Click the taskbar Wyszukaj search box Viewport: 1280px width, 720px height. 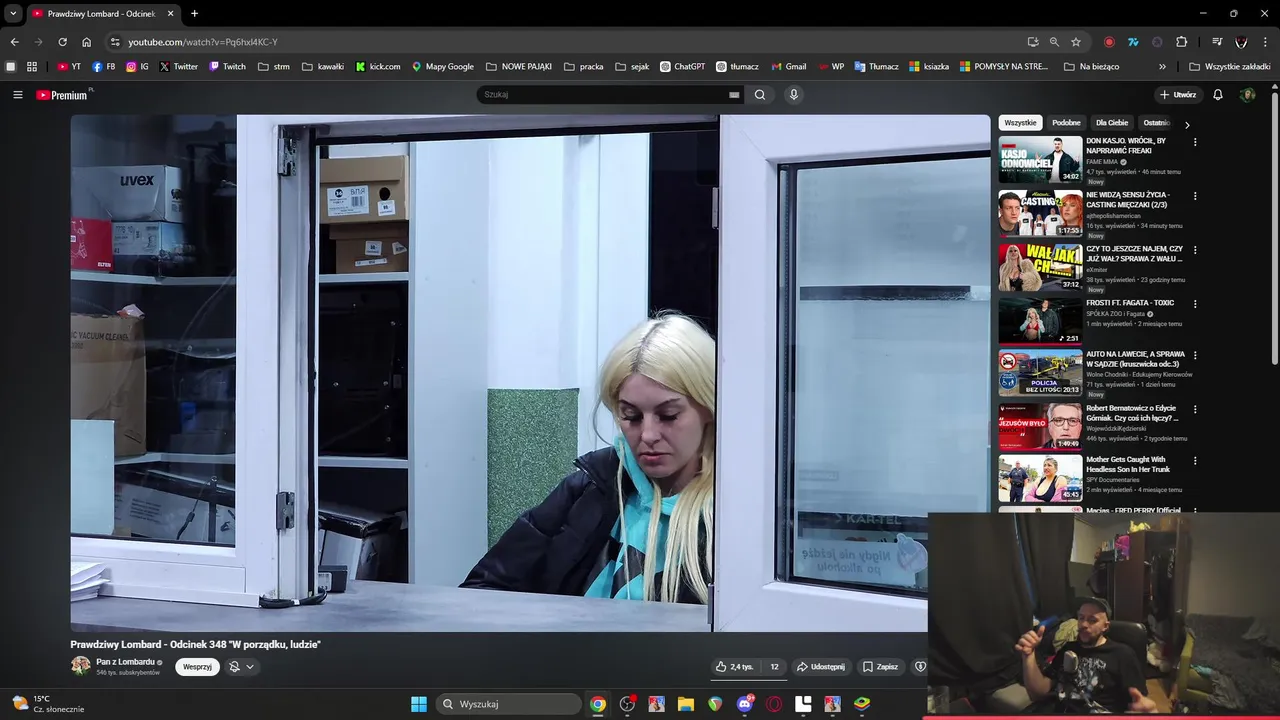tap(510, 704)
